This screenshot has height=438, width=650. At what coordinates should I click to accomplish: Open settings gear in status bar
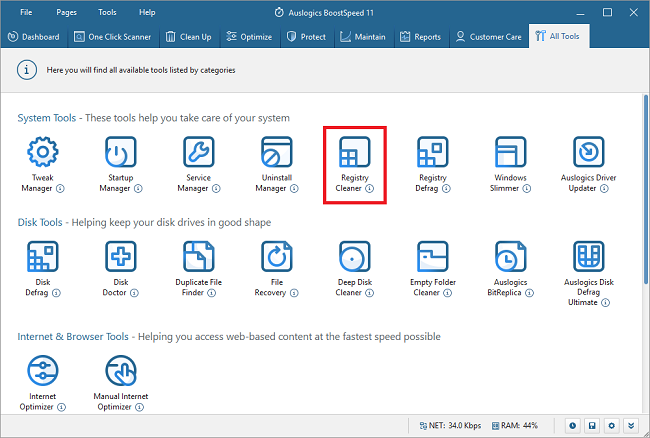611,426
